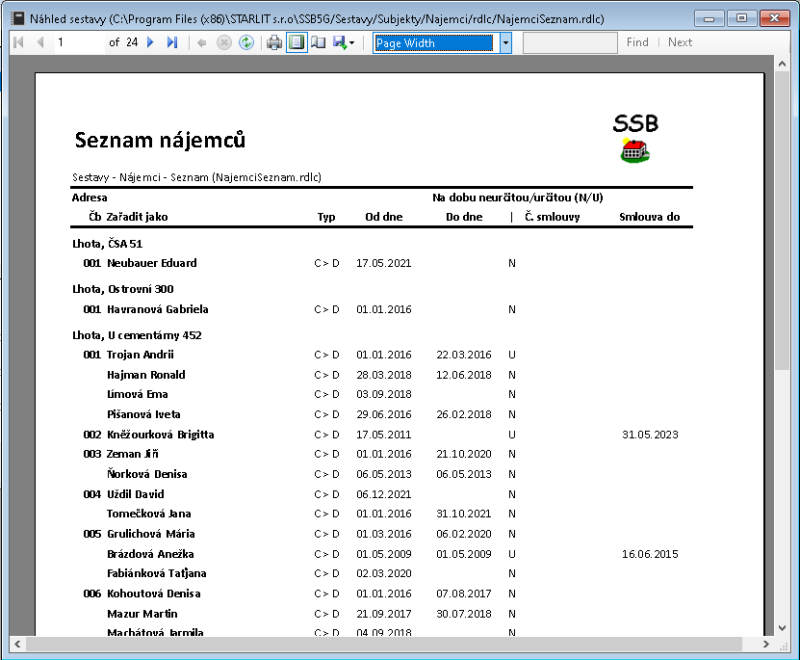The width and height of the screenshot is (800, 660).
Task: Stop rendering the report
Action: pos(223,43)
